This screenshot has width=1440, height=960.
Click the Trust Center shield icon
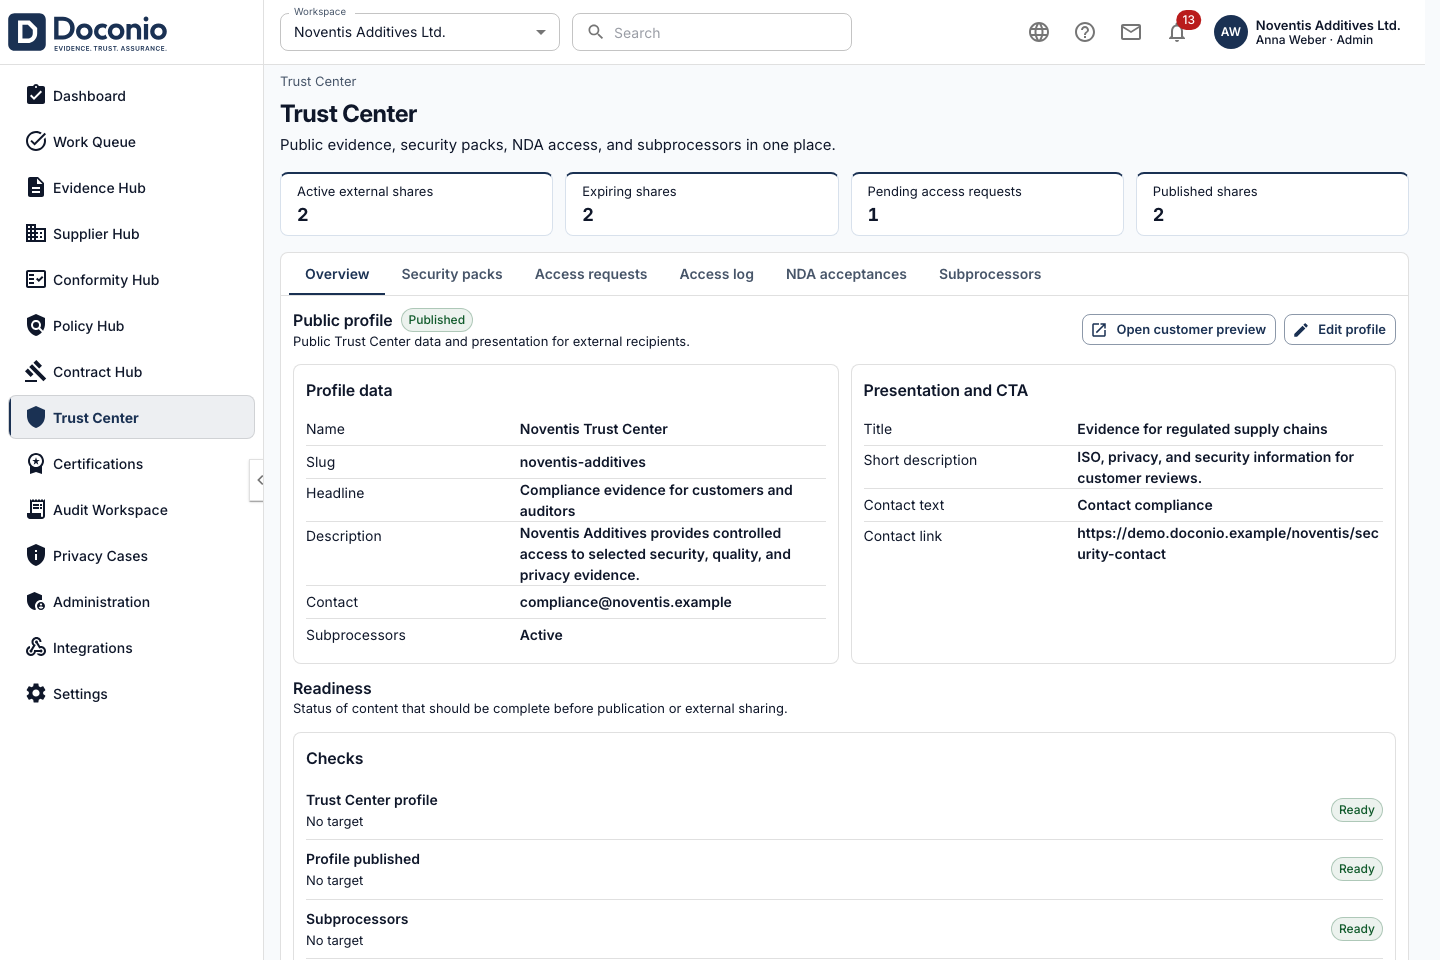[36, 417]
